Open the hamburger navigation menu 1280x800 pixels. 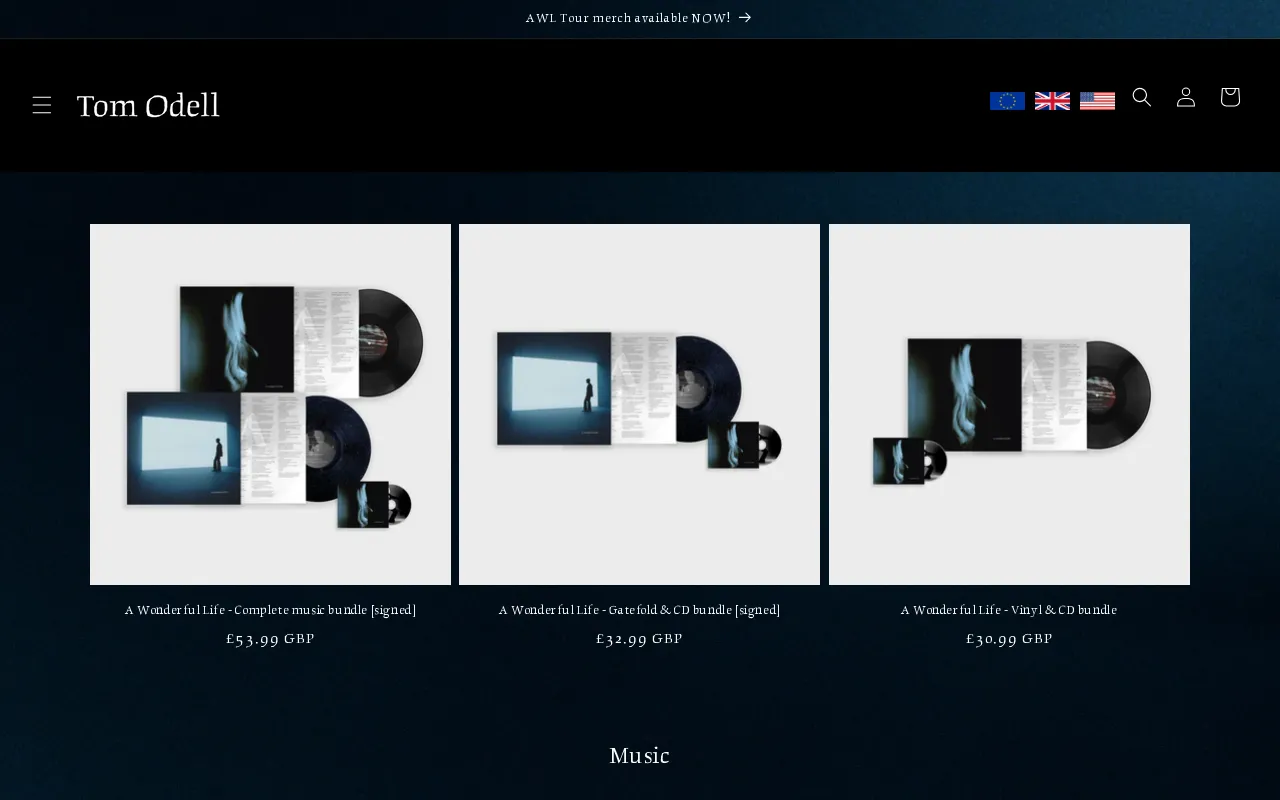pos(42,104)
